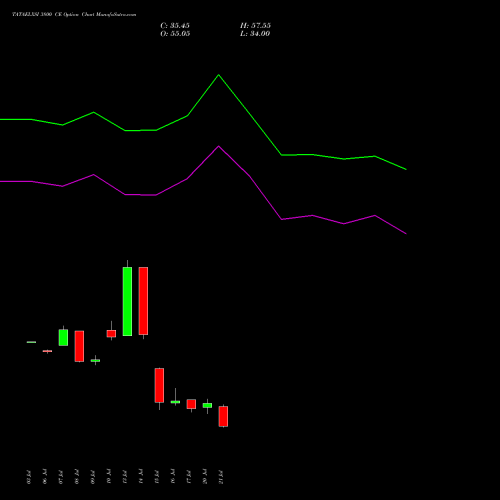
Task: Select the 16 Jul date label
Action: pos(173,477)
